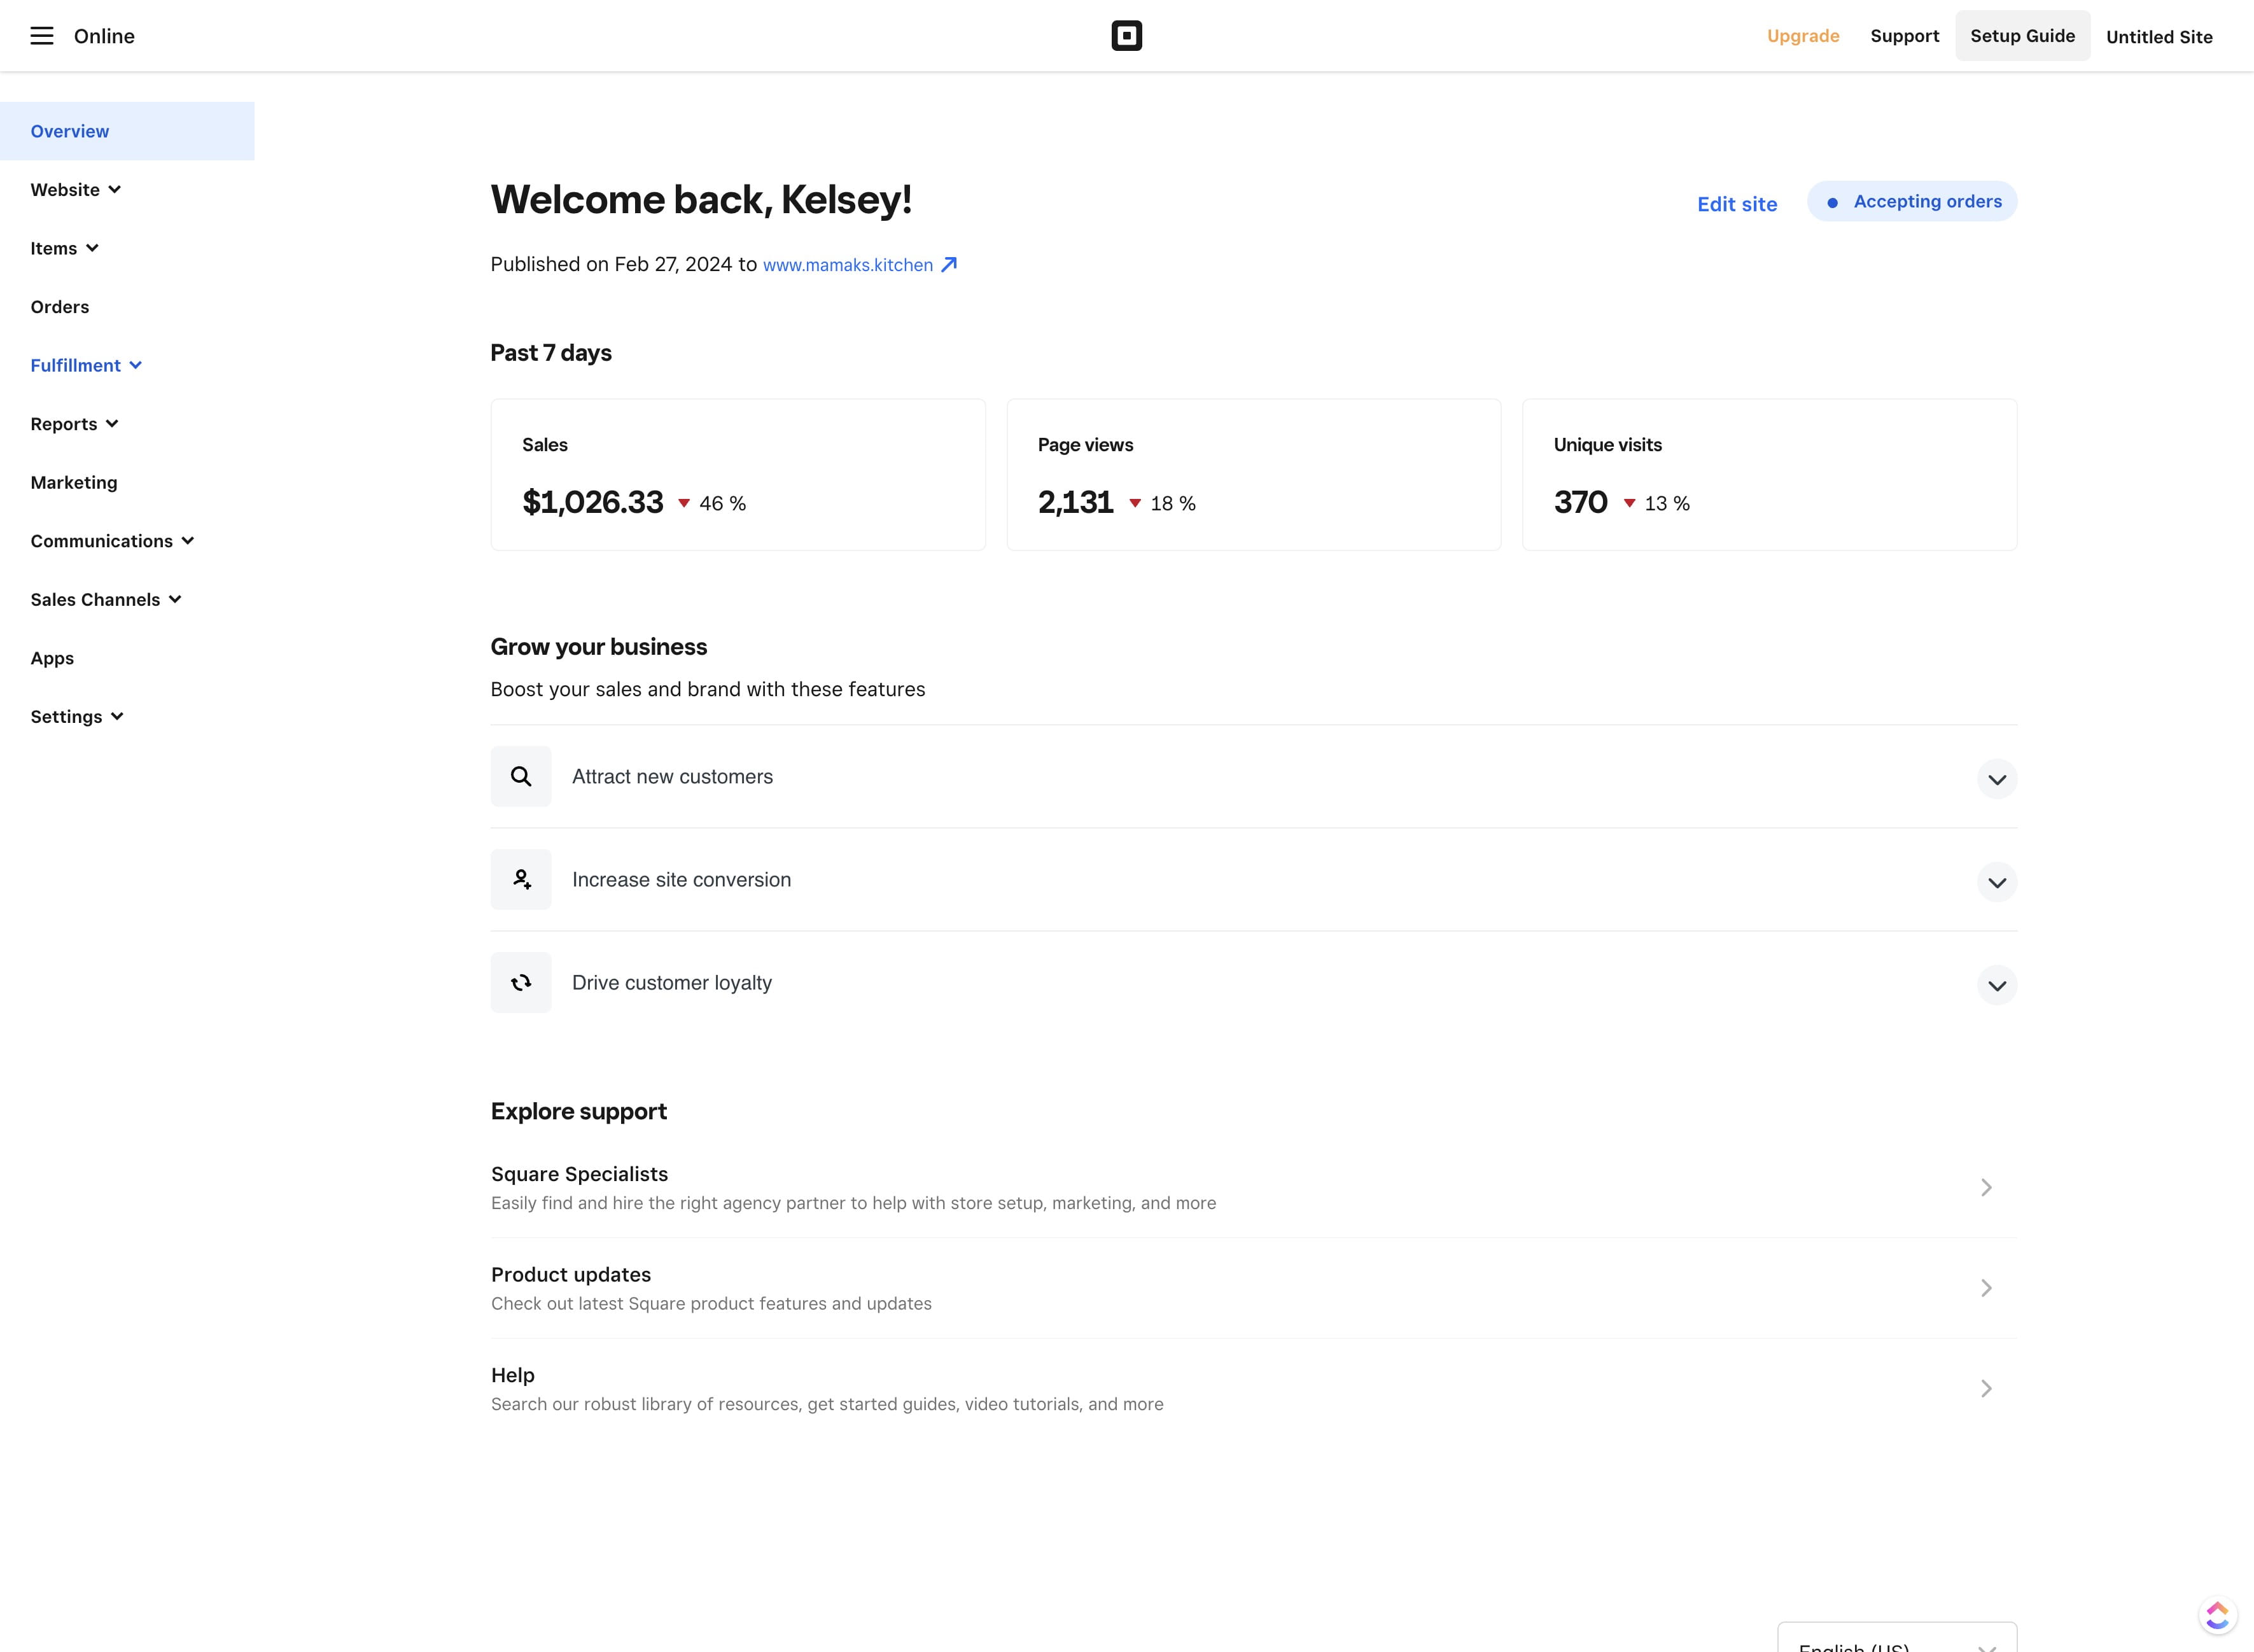Viewport: 2254px width, 1652px height.
Task: Expand the Drive customer loyalty section
Action: tap(1996, 985)
